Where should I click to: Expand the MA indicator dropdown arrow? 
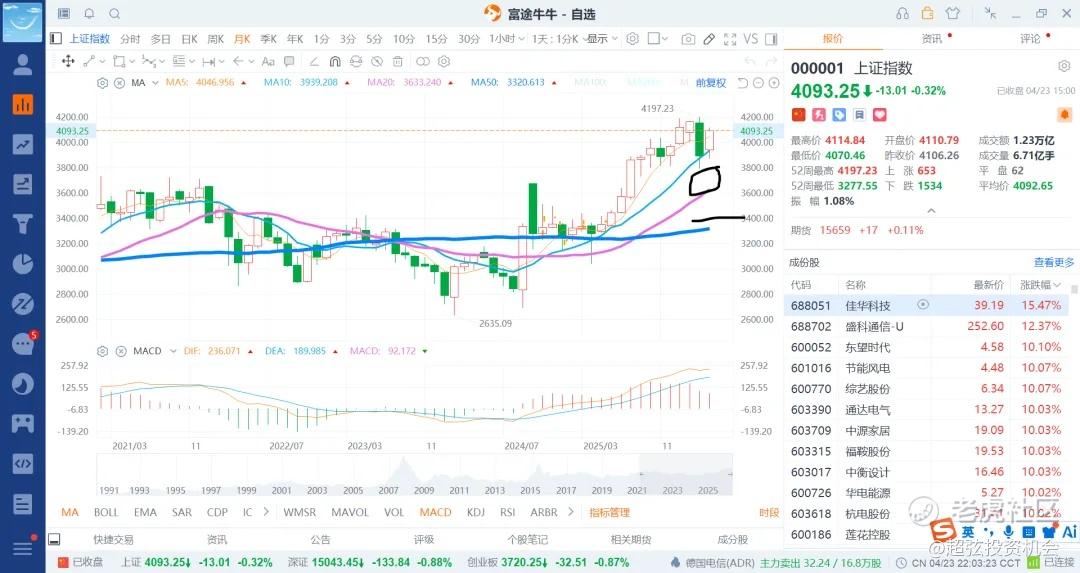point(155,83)
